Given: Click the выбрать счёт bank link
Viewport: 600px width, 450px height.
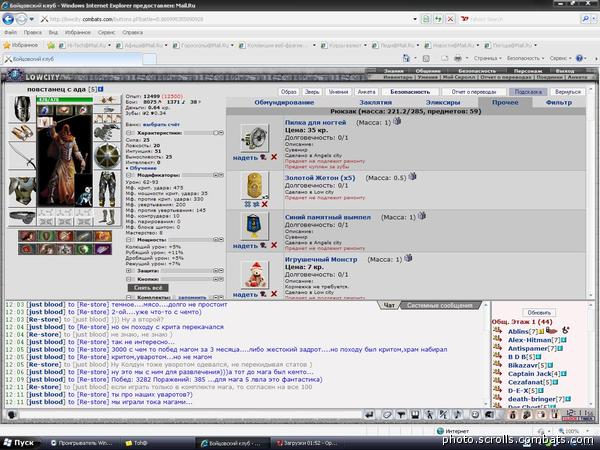Looking at the screenshot, I should click(x=161, y=124).
